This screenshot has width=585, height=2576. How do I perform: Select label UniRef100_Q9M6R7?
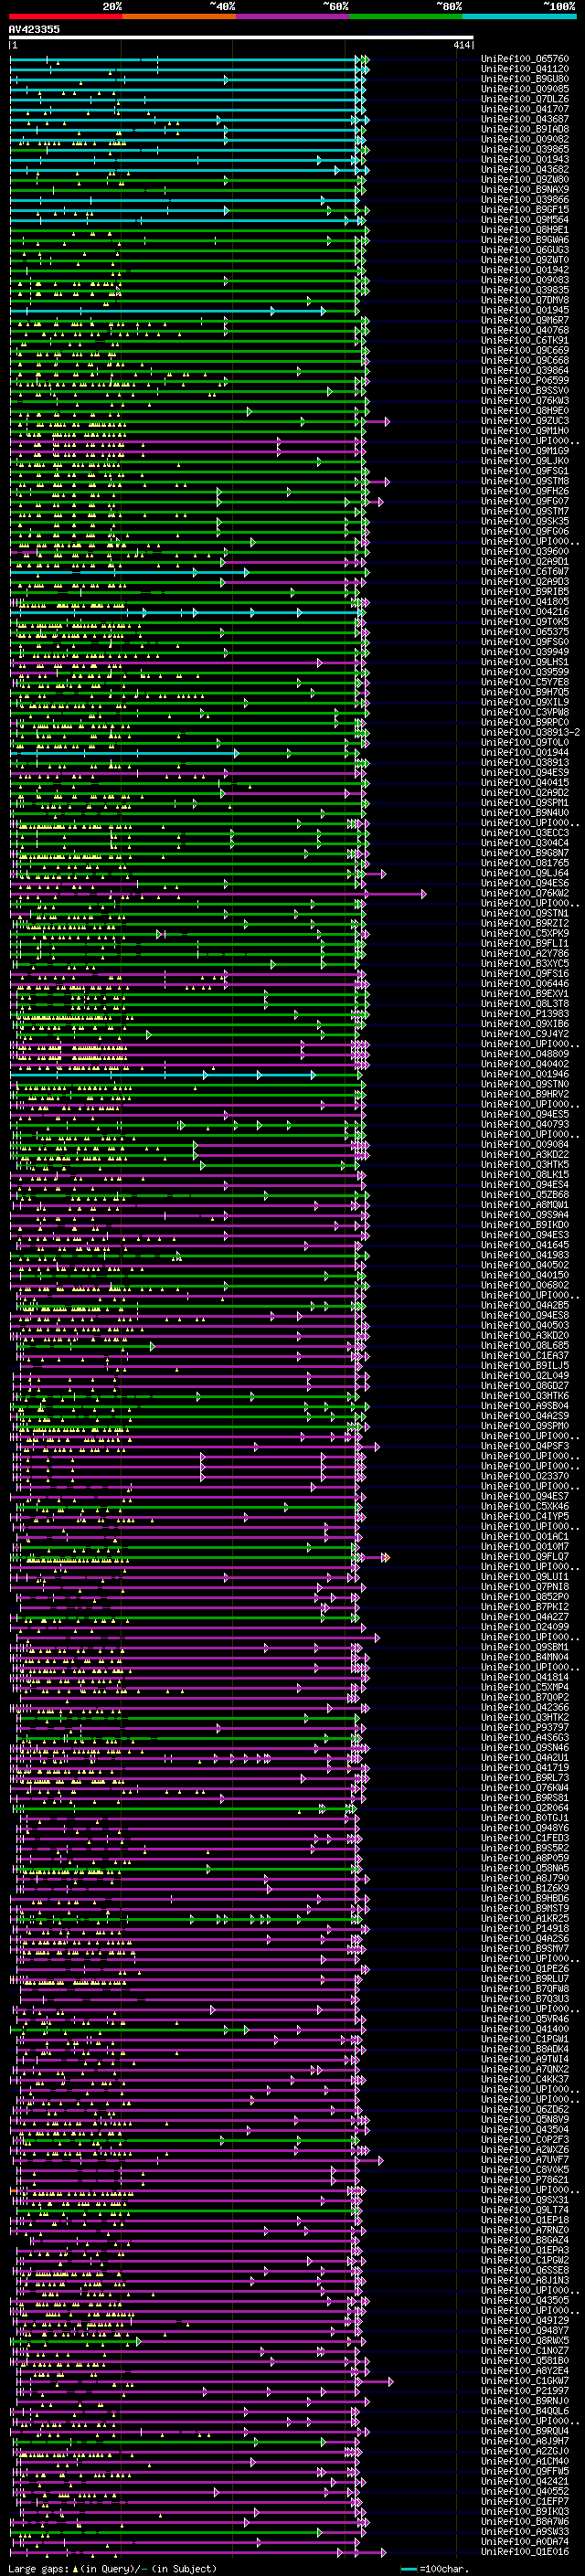click(525, 320)
